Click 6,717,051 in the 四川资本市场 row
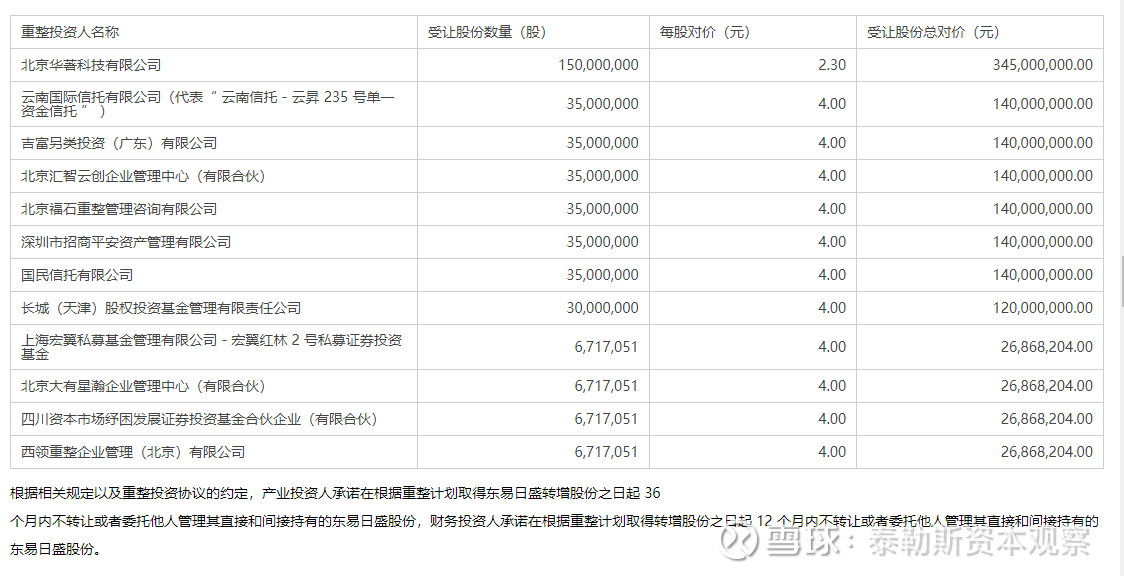The height and width of the screenshot is (576, 1124). [606, 419]
